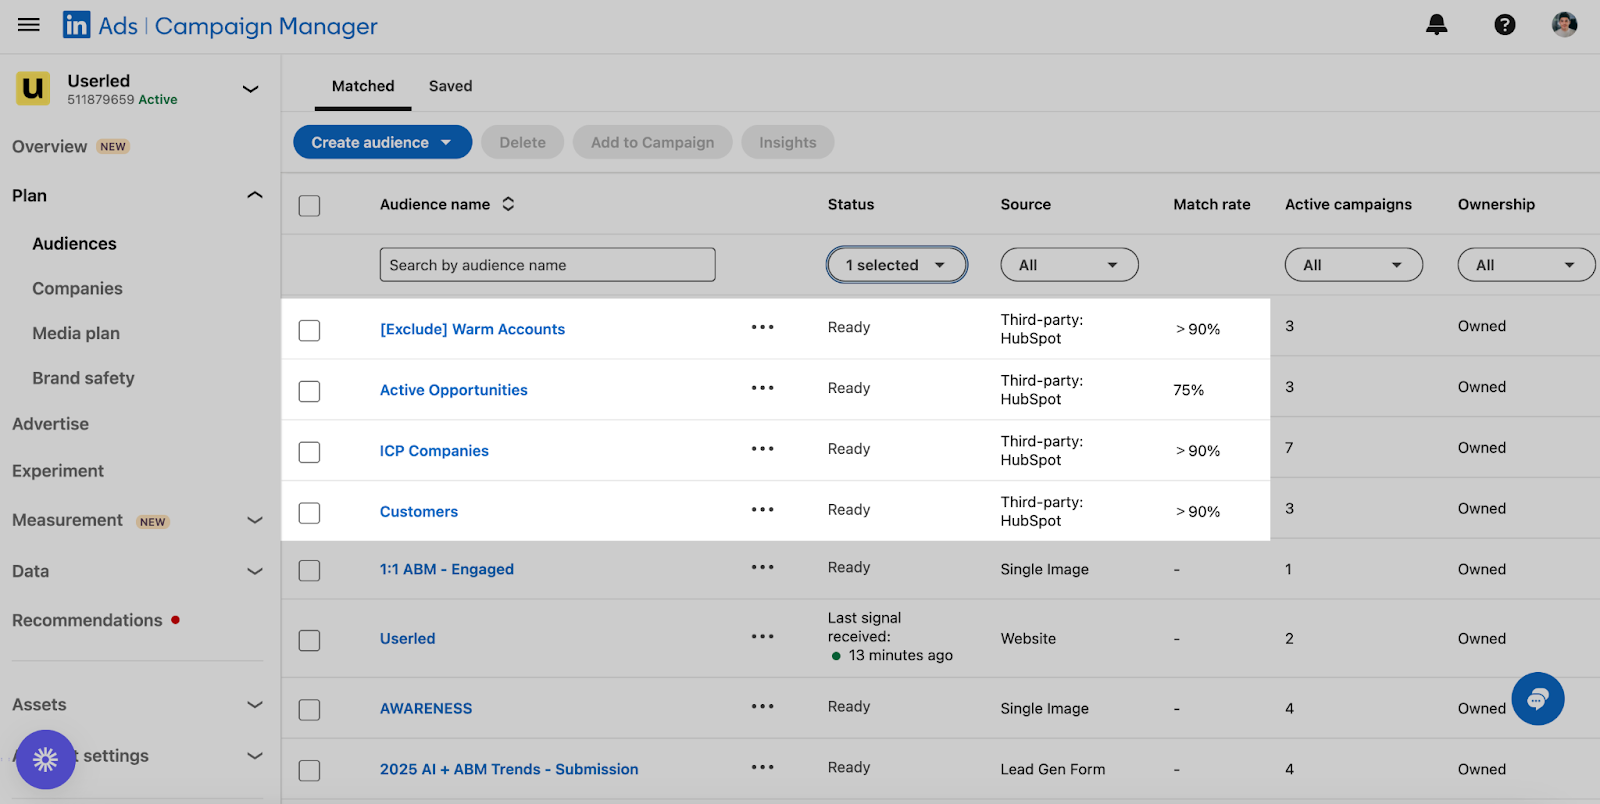Open more options for AWARENESS row
This screenshot has width=1600, height=804.
(x=763, y=706)
